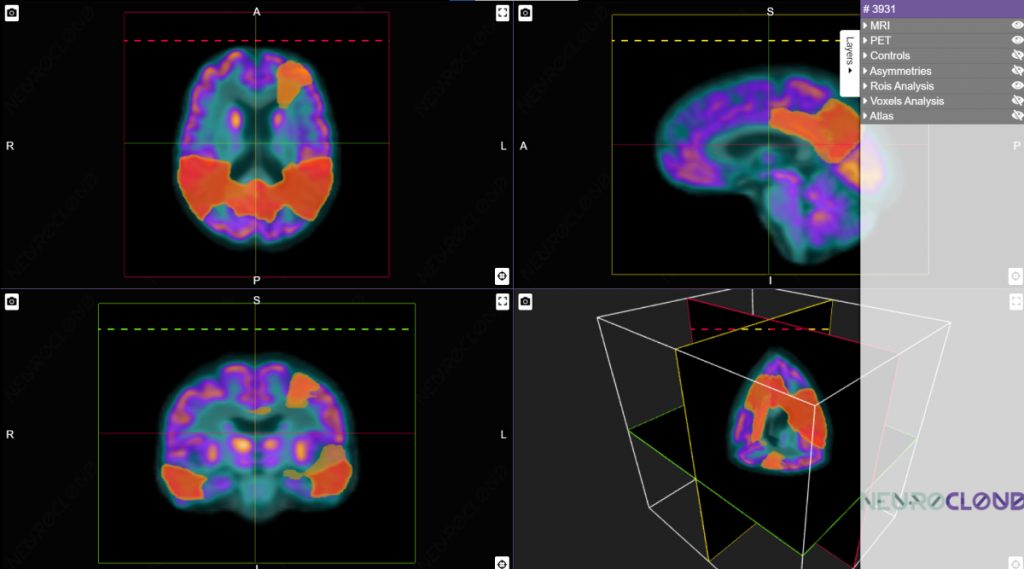Toggle visibility of the PET layer
Screen dimensions: 1024x569
coord(1017,41)
